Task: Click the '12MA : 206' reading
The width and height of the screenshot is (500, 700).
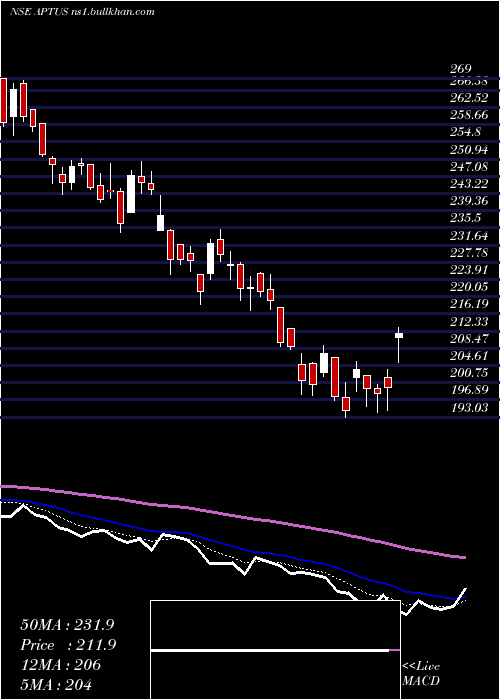Action: [61, 665]
